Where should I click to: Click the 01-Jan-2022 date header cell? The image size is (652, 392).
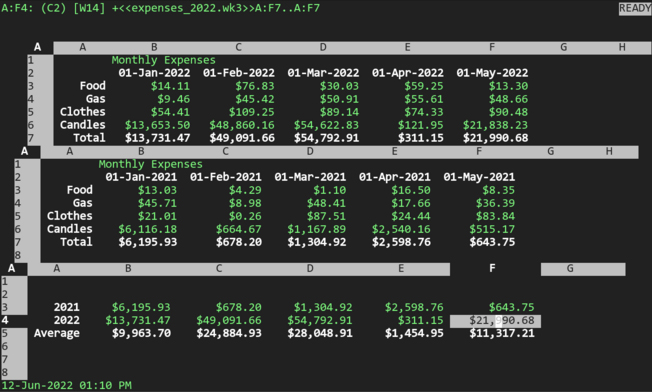[x=154, y=73]
